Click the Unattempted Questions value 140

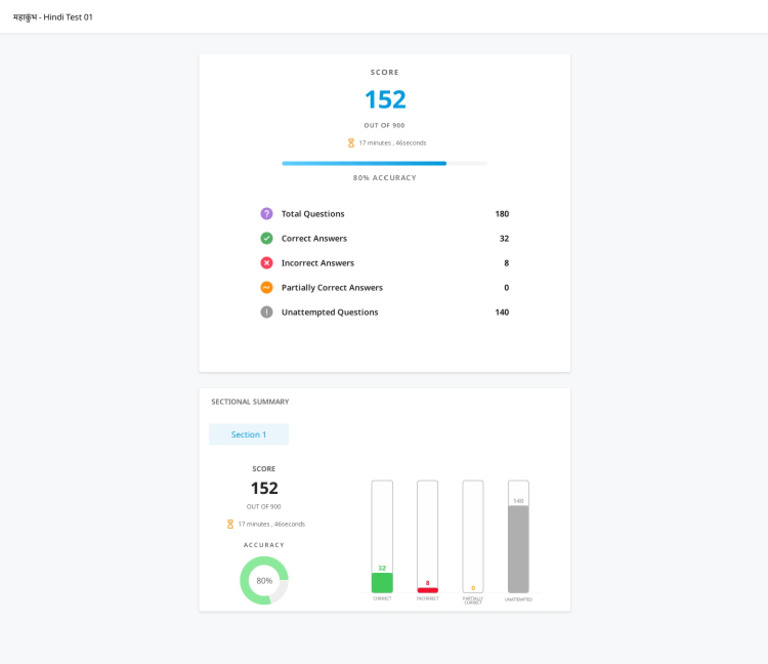coord(502,312)
